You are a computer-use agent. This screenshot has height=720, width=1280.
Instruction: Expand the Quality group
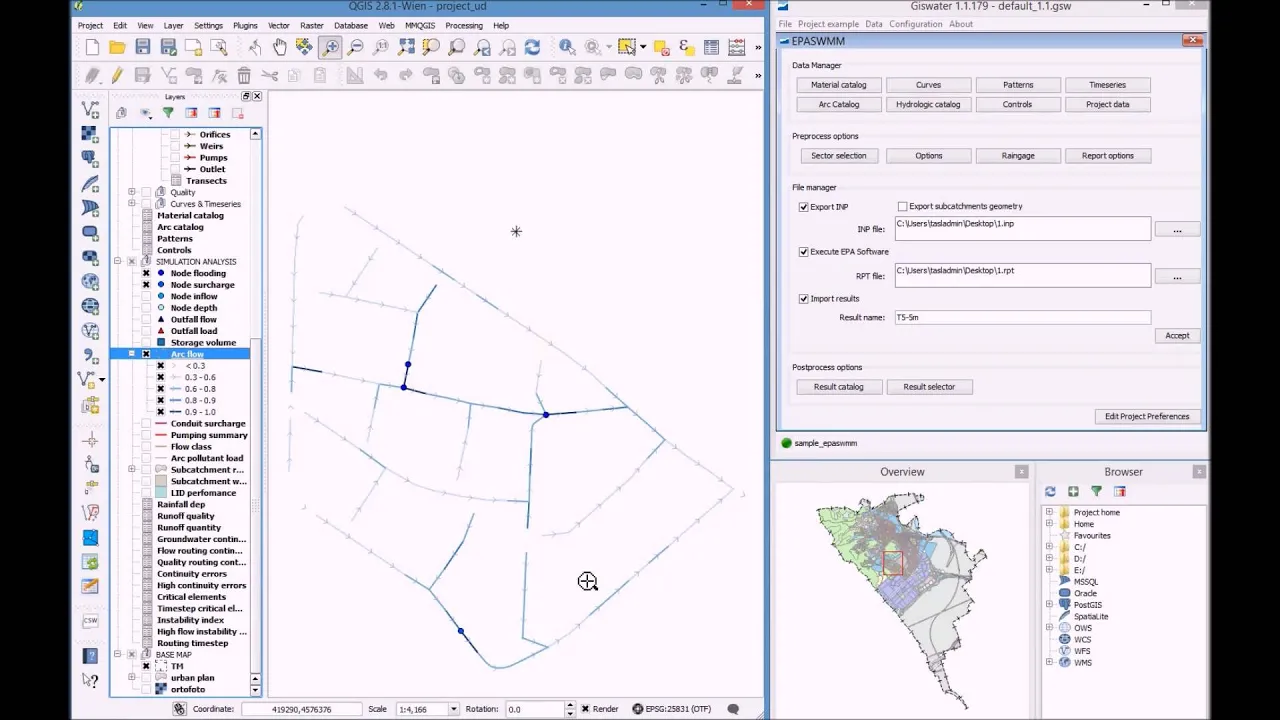[x=131, y=192]
